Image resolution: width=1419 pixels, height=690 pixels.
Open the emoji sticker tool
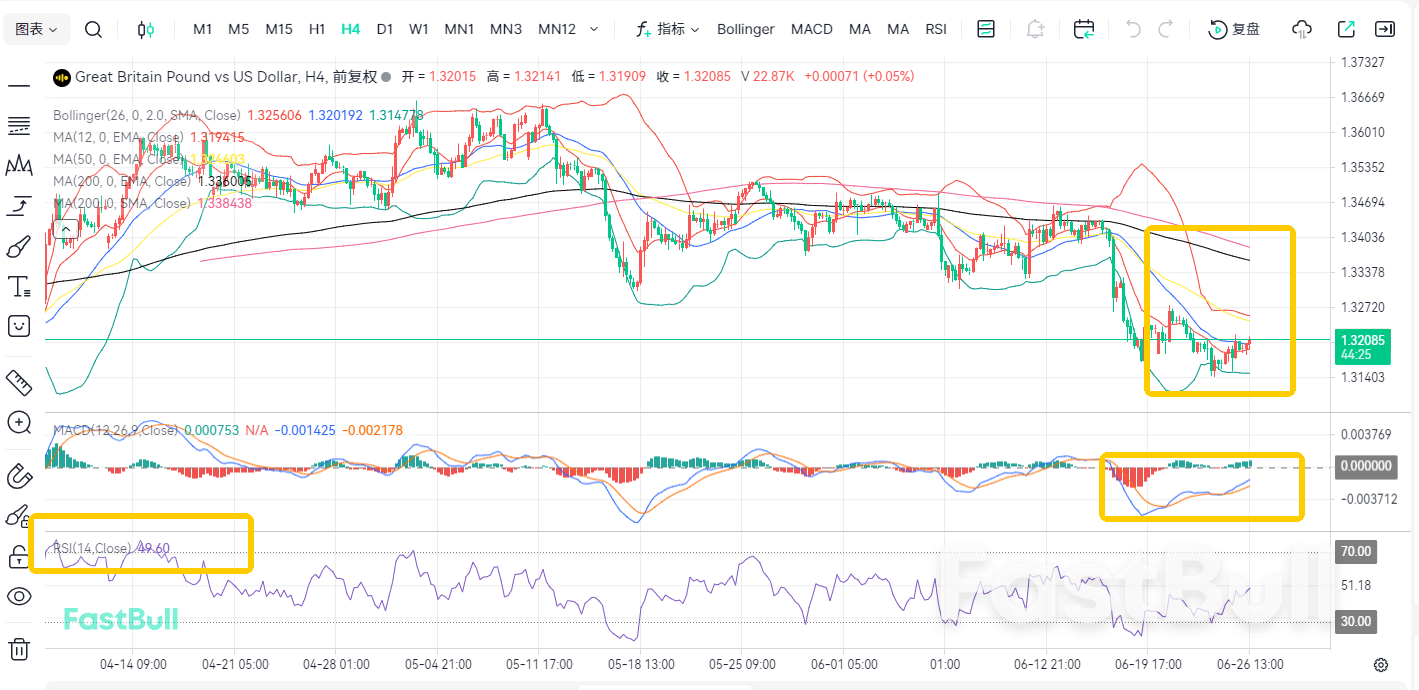[18, 325]
